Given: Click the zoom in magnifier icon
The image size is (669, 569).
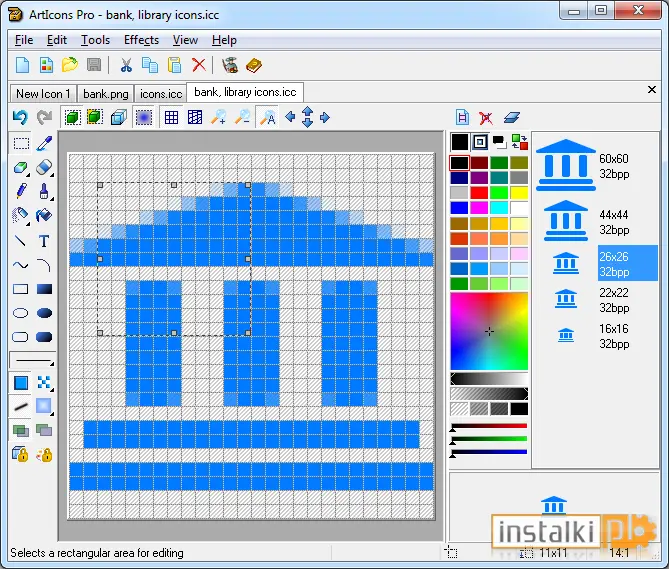Looking at the screenshot, I should [219, 117].
